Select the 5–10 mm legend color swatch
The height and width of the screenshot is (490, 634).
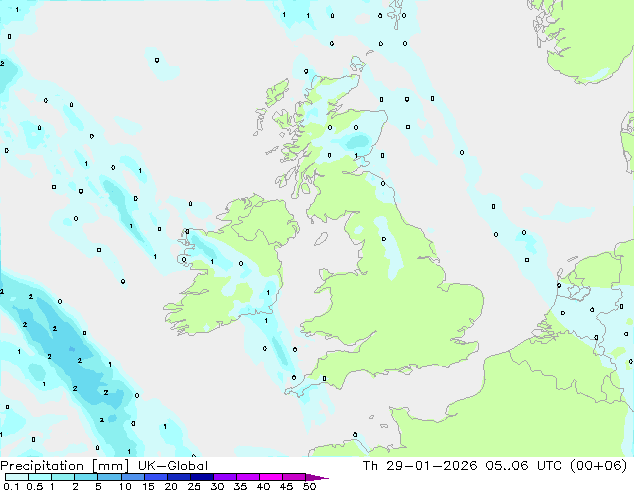[109, 477]
